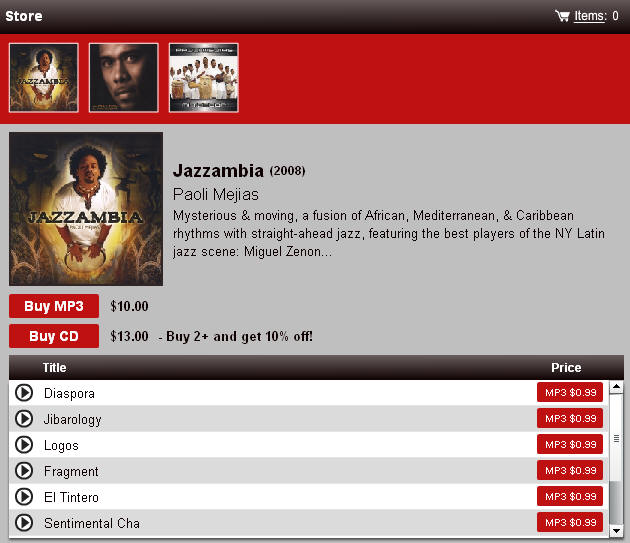
Task: Click the large Jazzambia cover art
Action: pos(86,209)
